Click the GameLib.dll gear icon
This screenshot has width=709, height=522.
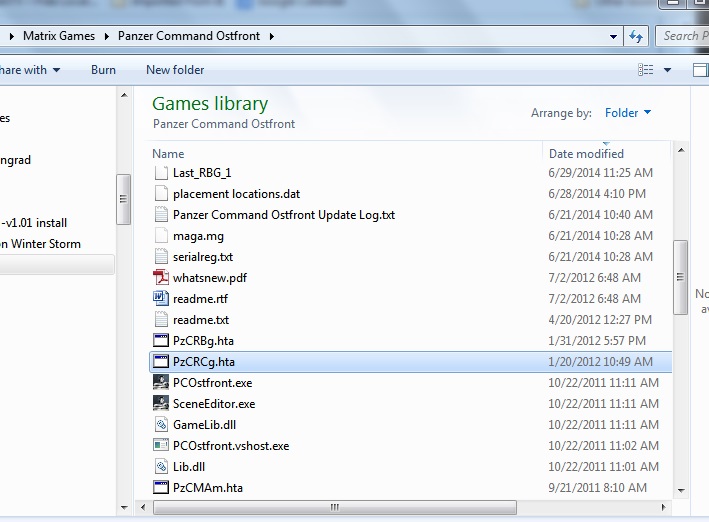(x=161, y=424)
